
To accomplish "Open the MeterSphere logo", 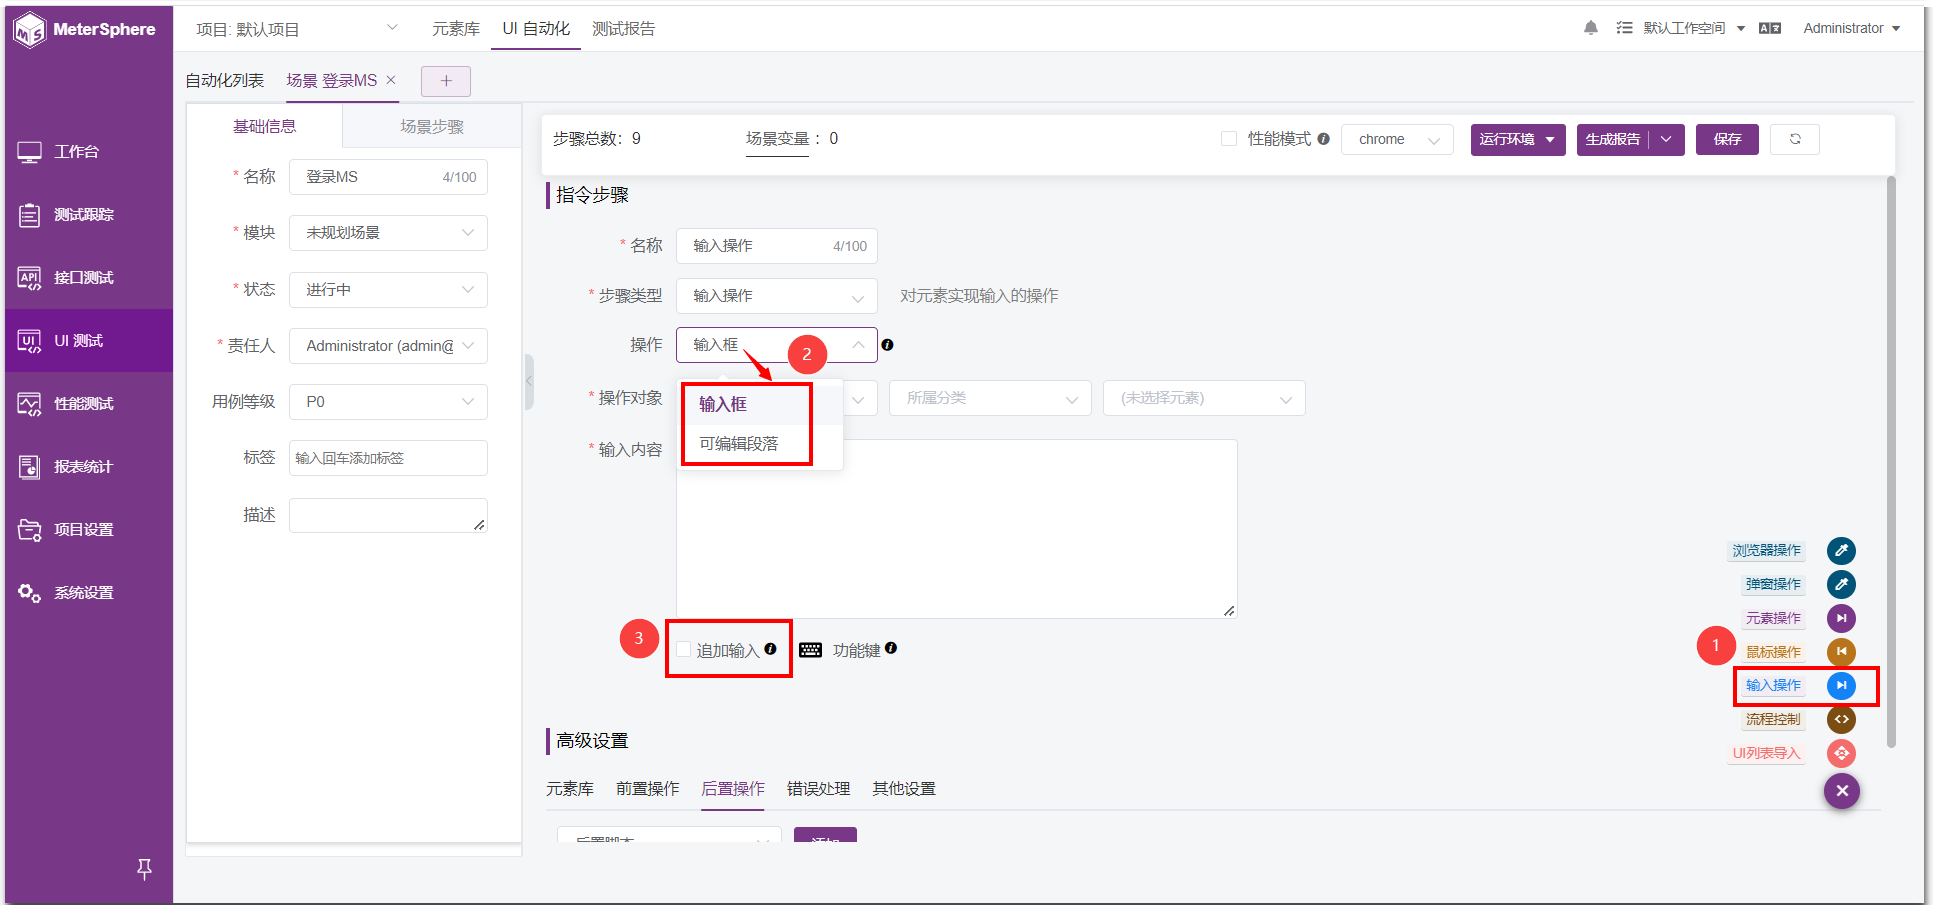I will pos(85,30).
